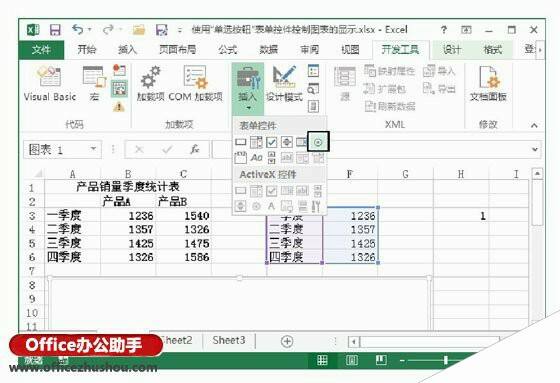
Task: Toggle use relative references for macros
Action: click(x=119, y=88)
